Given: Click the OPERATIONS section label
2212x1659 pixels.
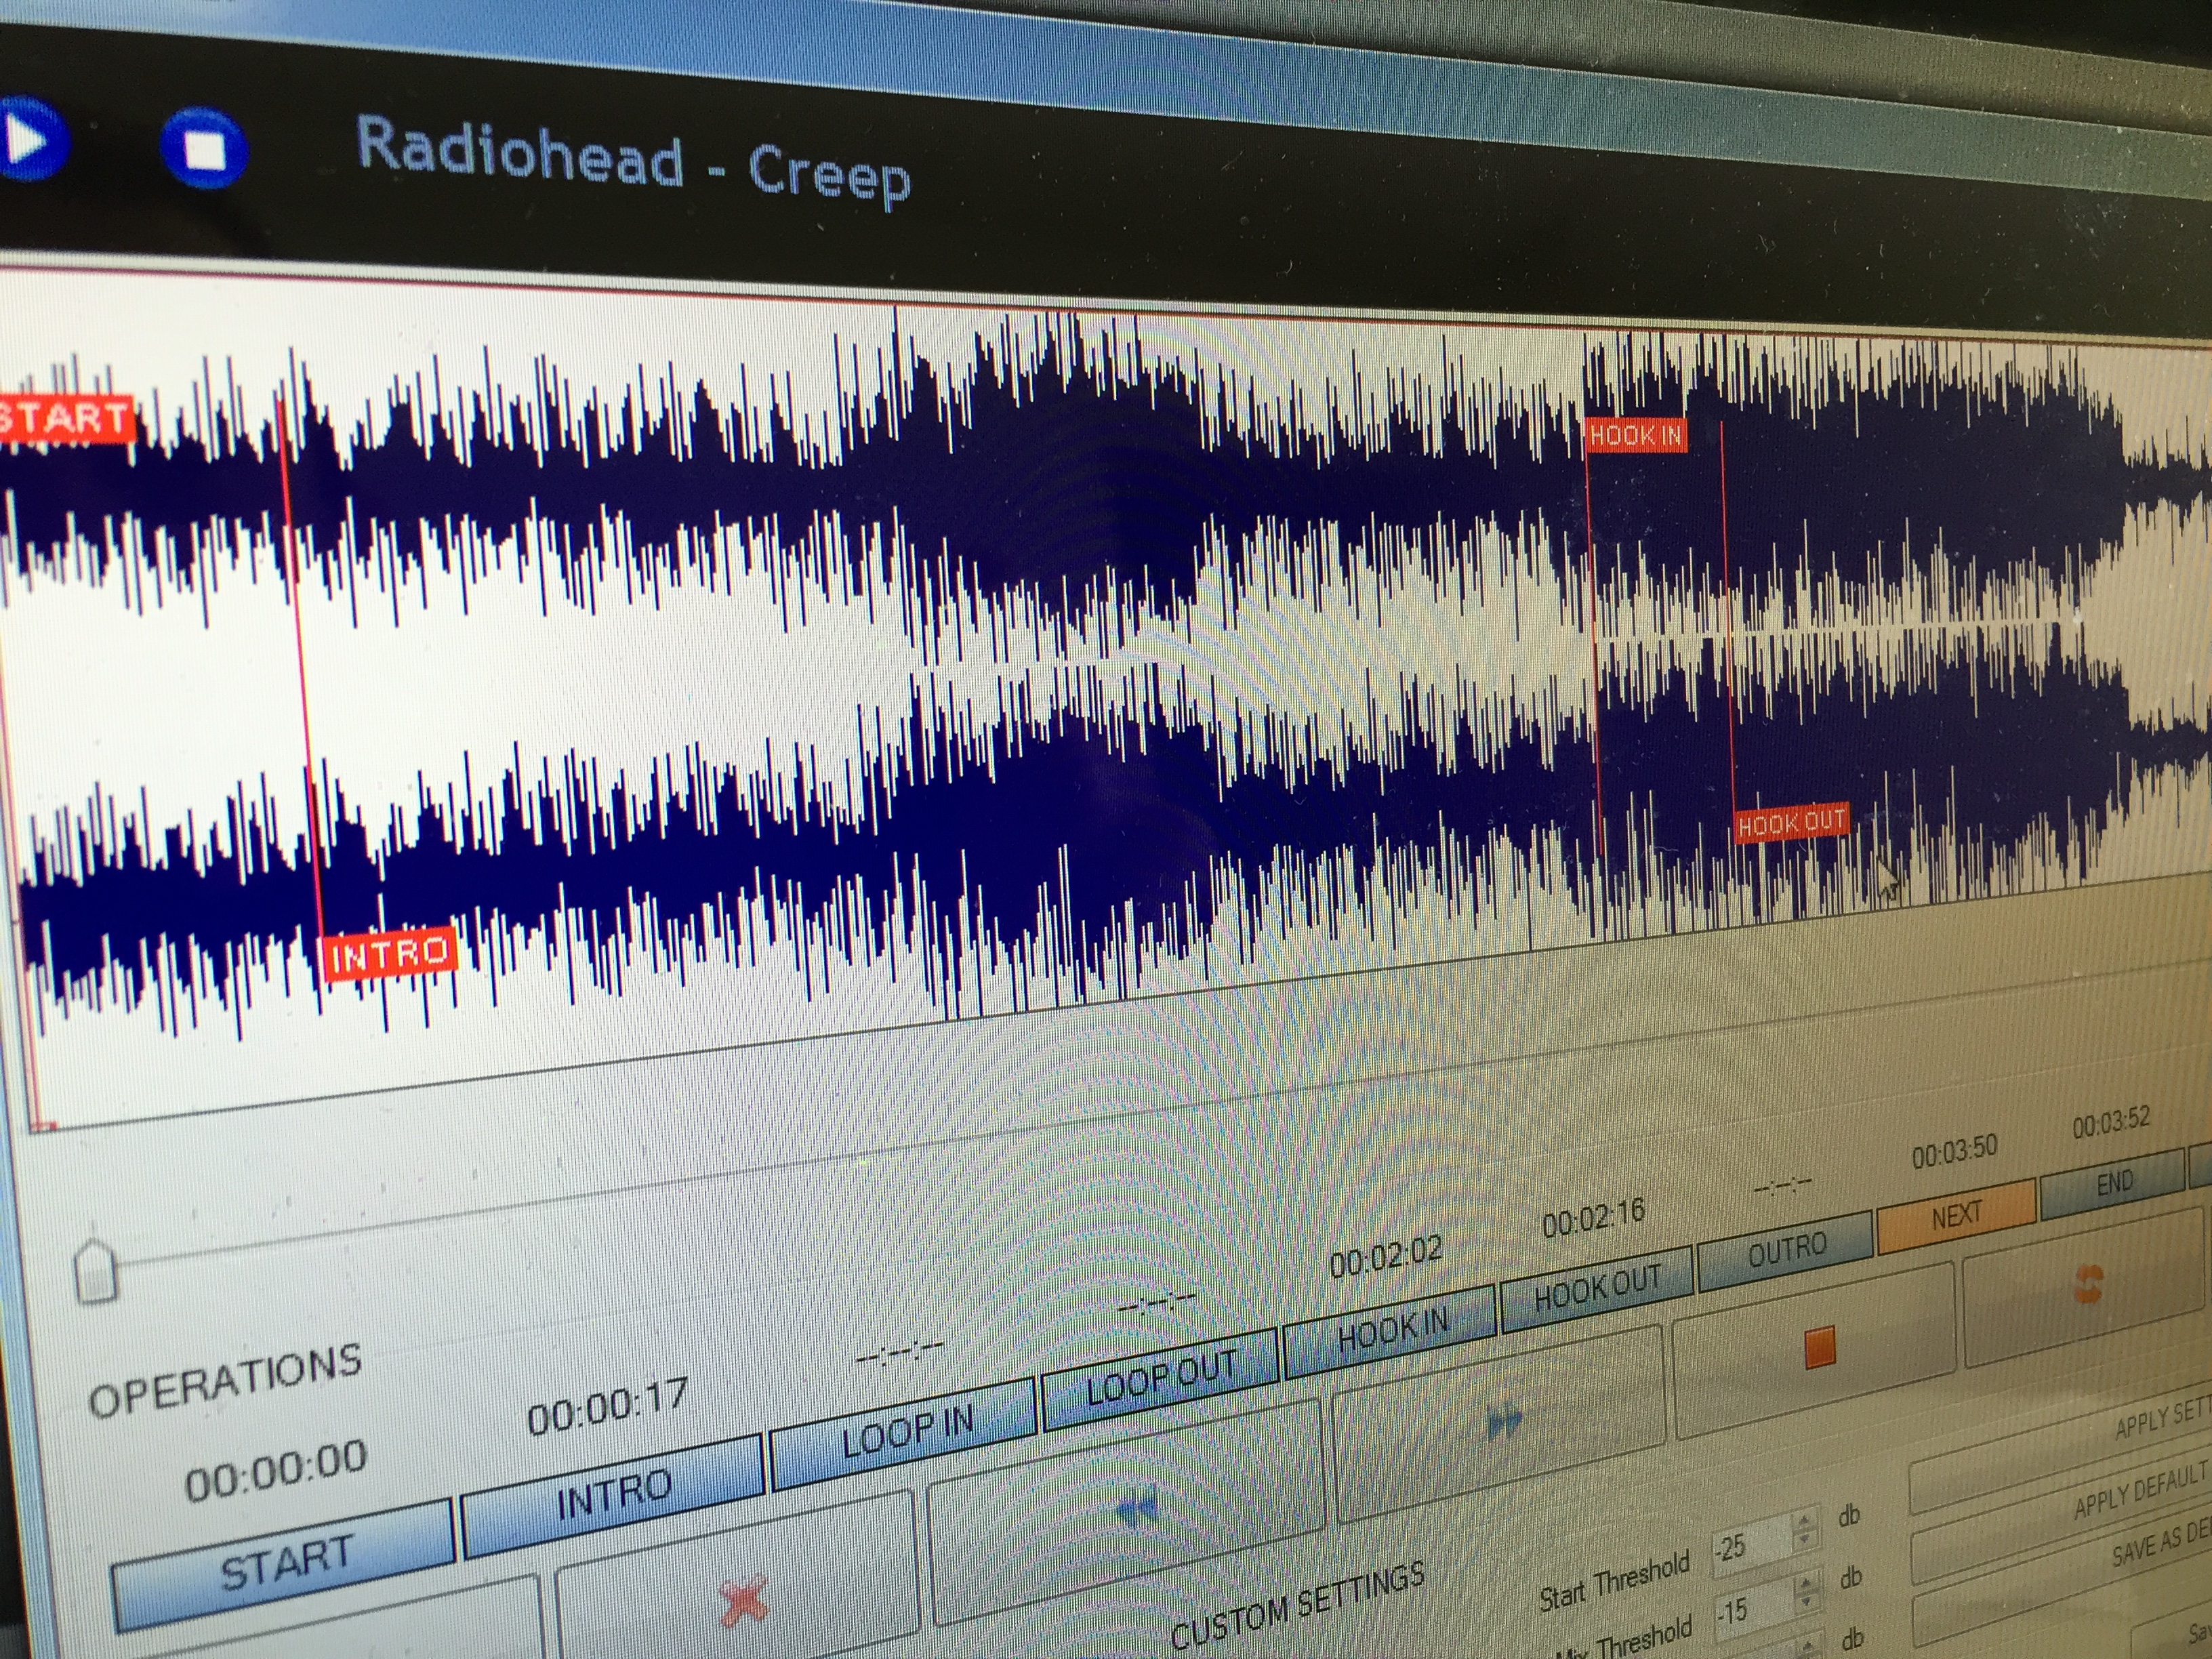Looking at the screenshot, I should click(x=225, y=1380).
